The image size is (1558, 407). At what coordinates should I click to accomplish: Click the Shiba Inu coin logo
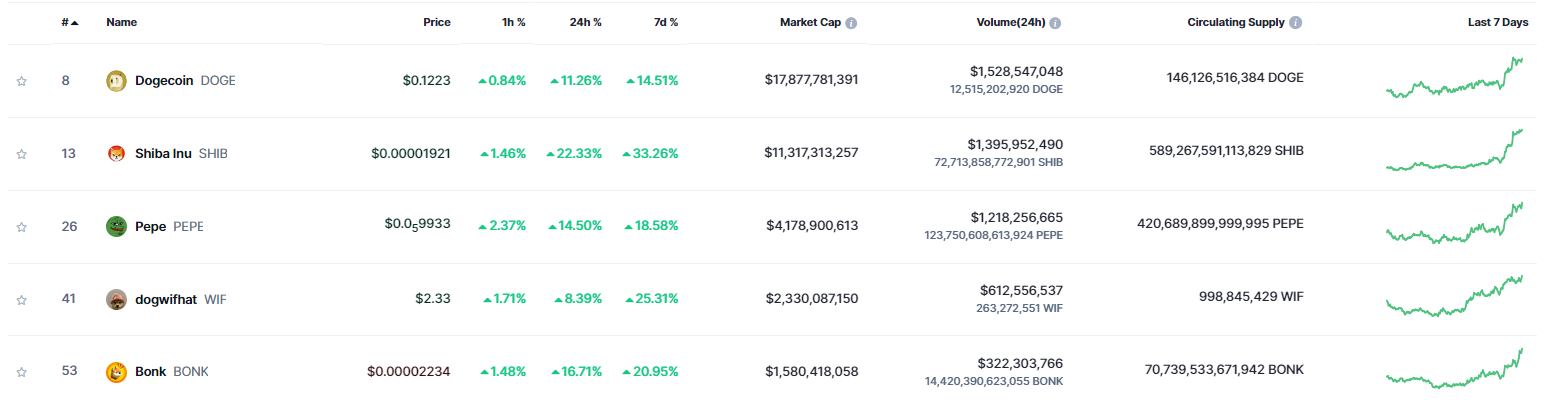coord(116,154)
